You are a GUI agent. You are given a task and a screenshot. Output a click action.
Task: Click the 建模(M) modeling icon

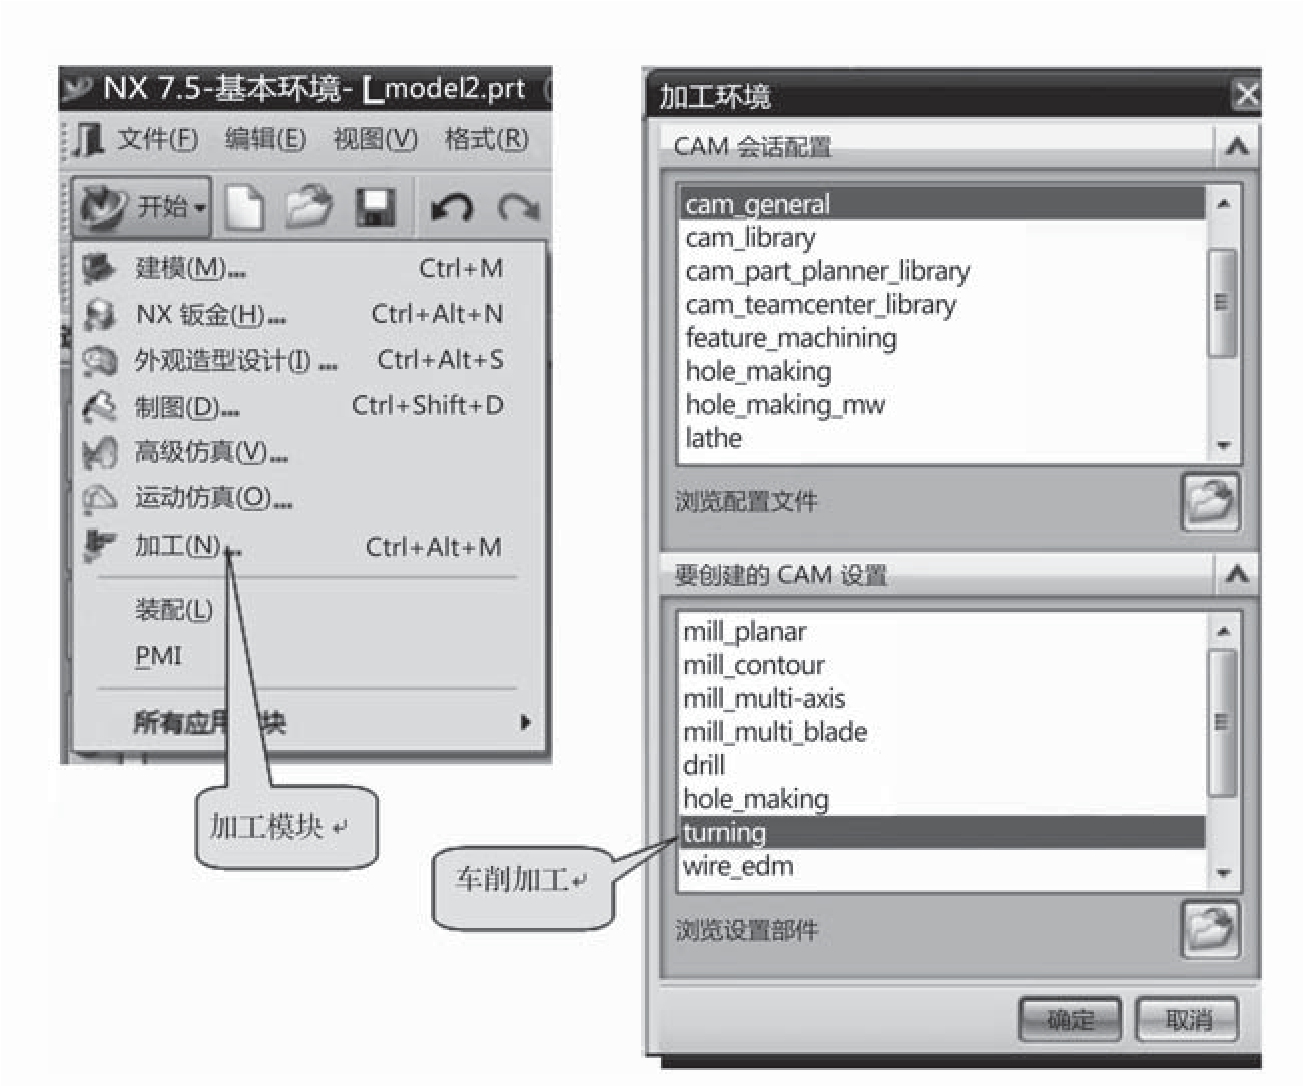(x=99, y=268)
